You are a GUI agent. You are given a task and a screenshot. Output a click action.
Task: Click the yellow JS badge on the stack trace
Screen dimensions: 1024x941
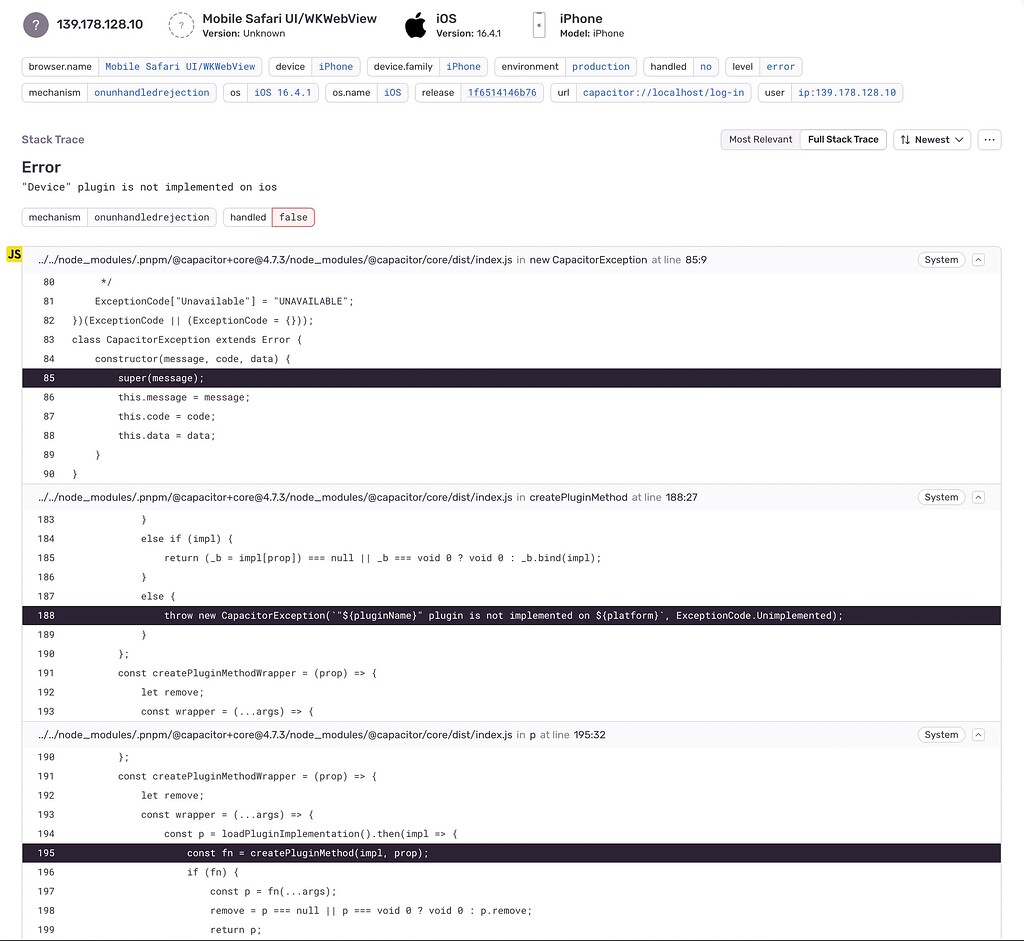click(14, 254)
